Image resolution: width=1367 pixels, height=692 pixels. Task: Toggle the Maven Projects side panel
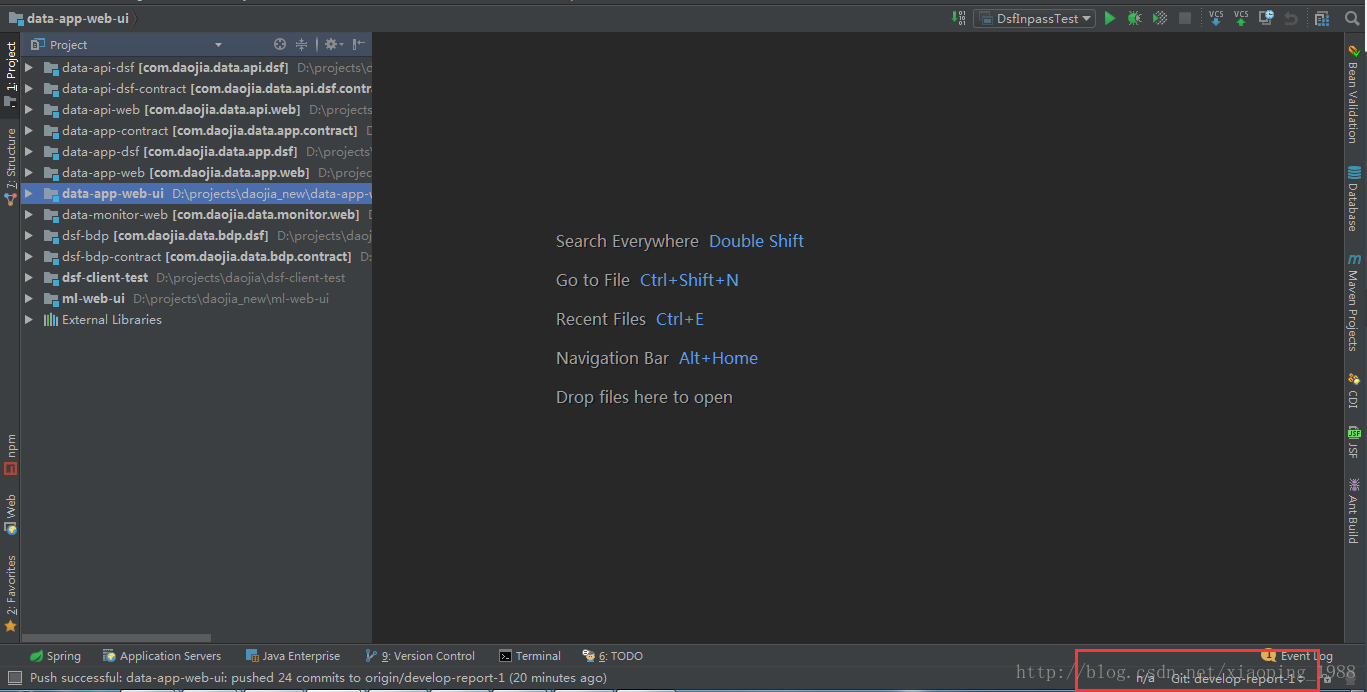pos(1353,301)
